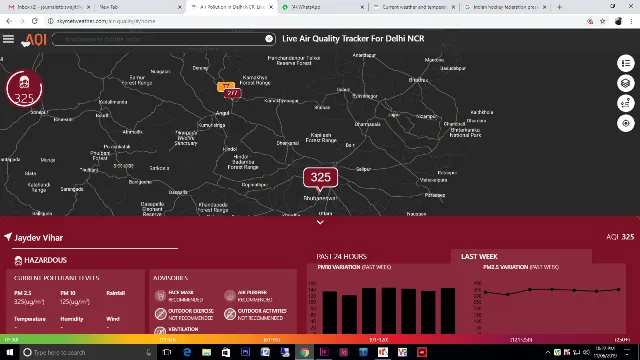640x360 pixels.
Task: Open the Windows Start menu
Action: pos(9,352)
